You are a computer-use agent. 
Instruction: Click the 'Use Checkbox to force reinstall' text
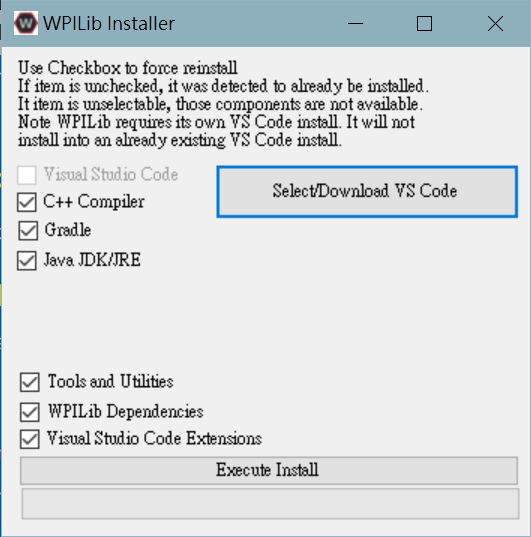[x=127, y=68]
